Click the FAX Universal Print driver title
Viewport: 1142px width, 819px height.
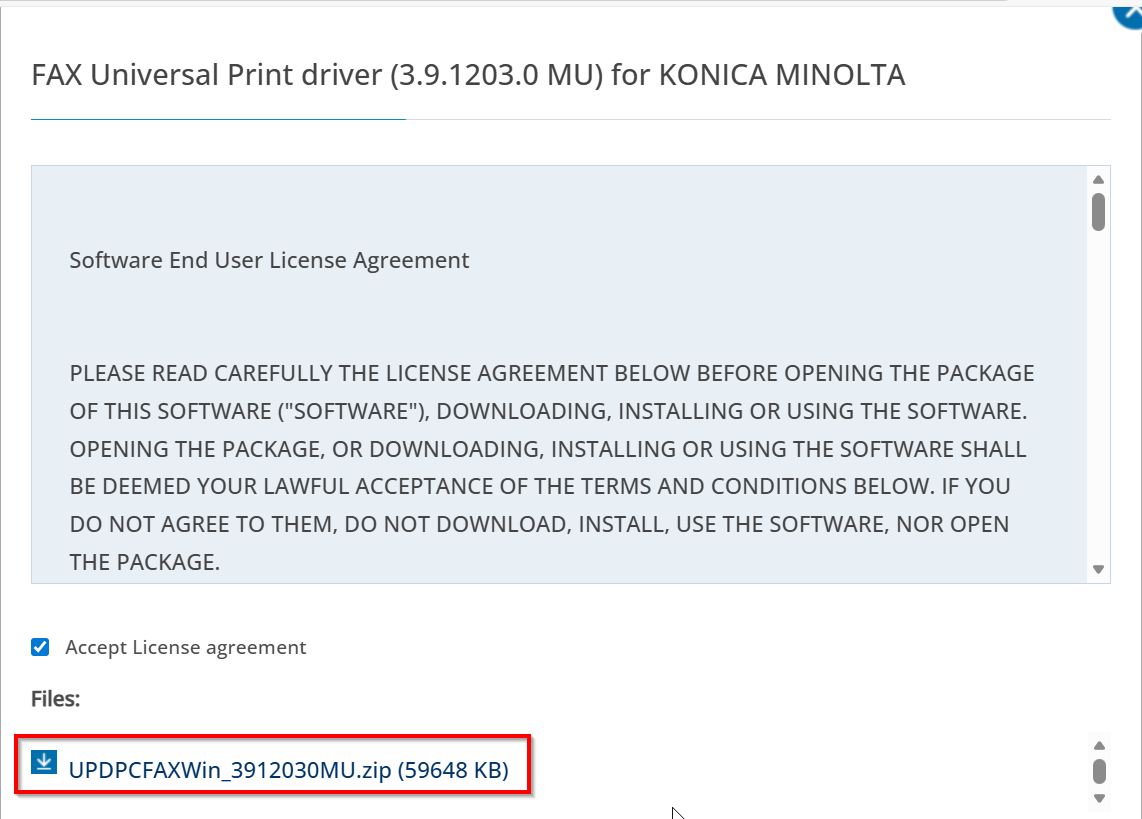468,75
